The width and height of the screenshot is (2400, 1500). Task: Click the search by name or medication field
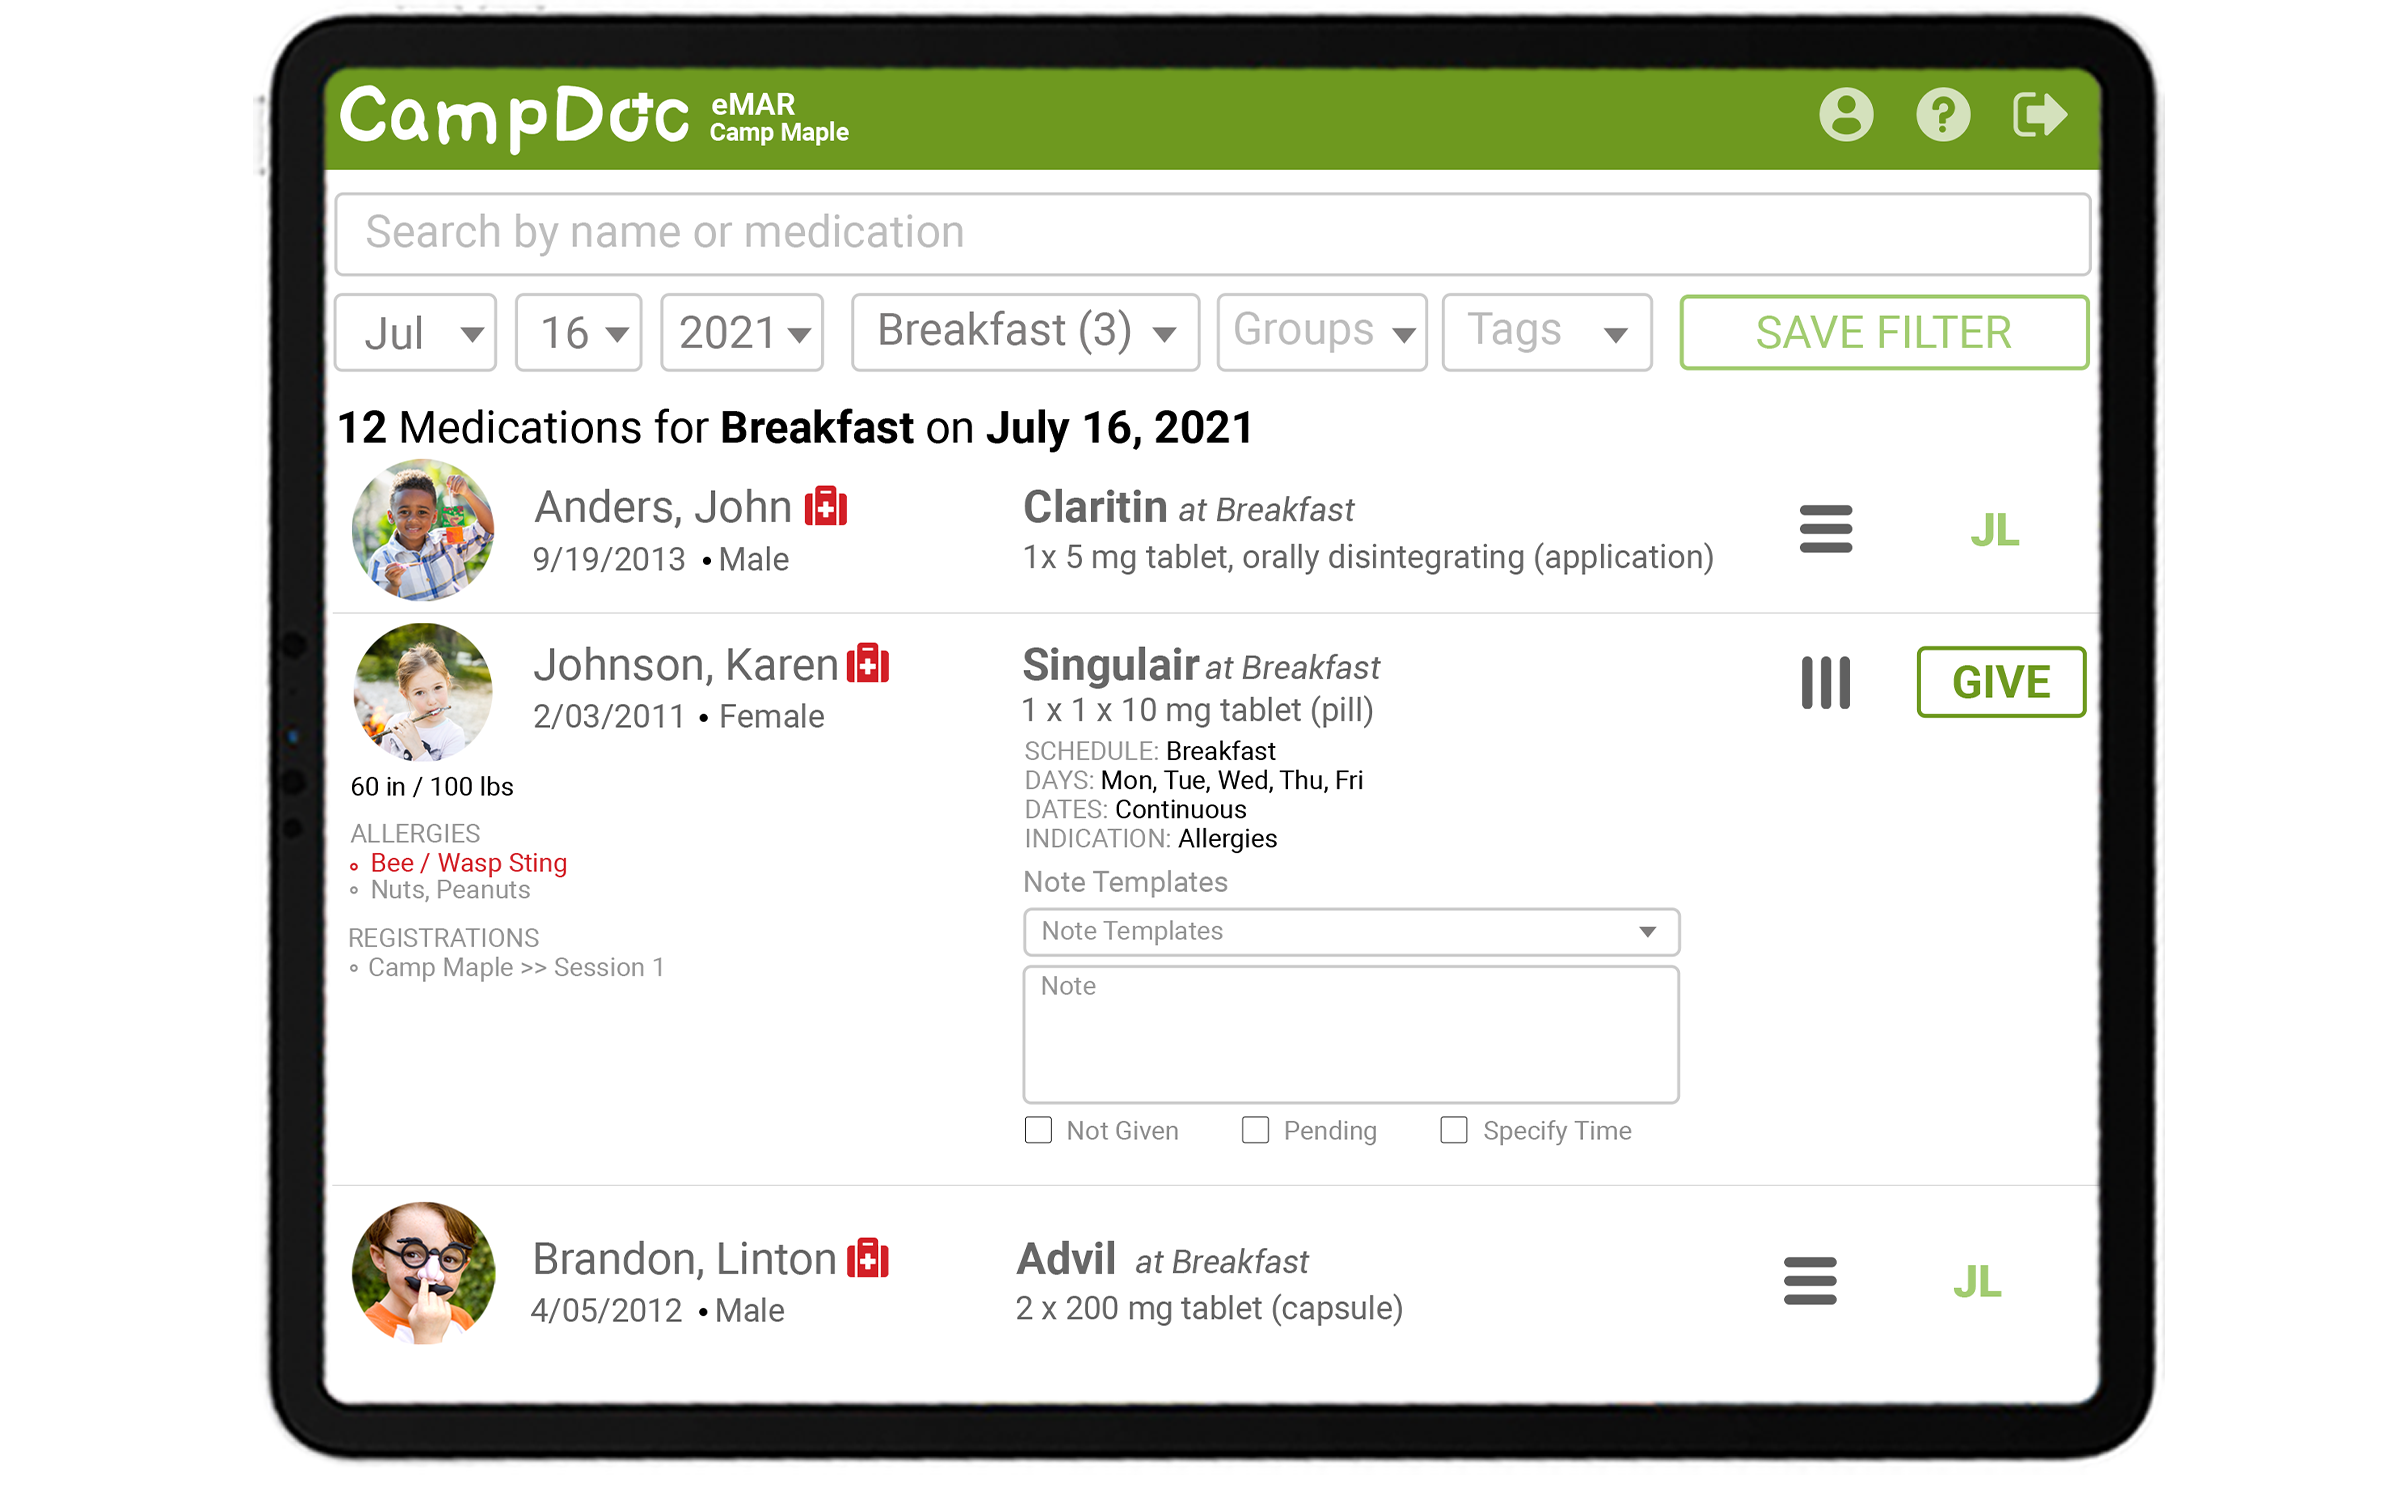point(1212,234)
